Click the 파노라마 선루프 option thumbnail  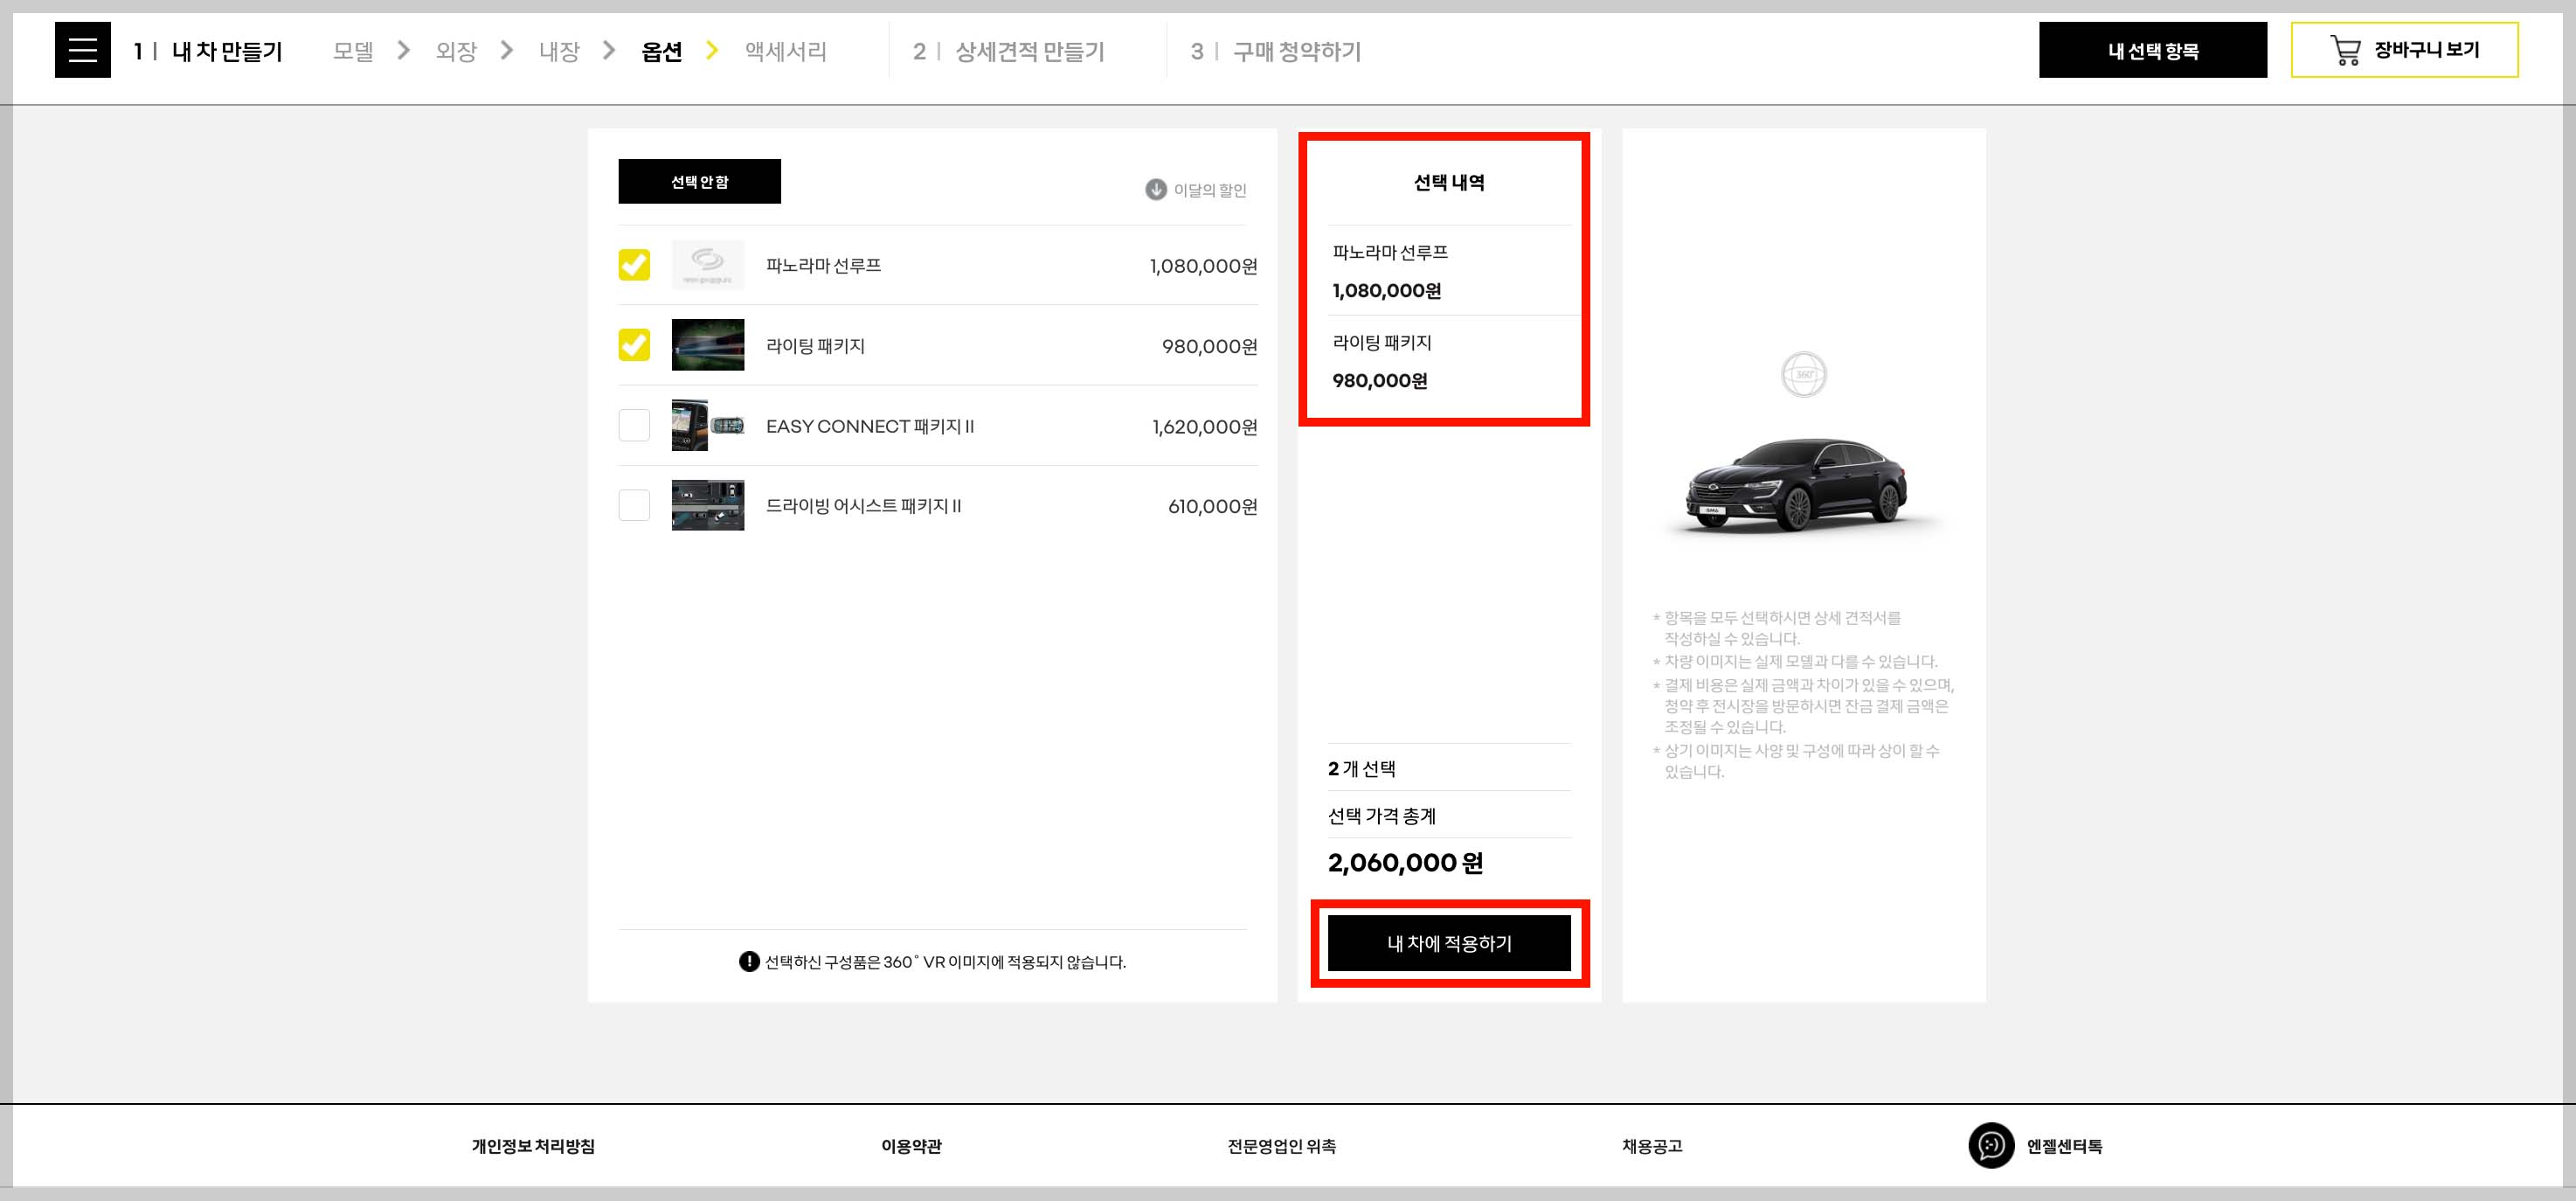point(707,265)
